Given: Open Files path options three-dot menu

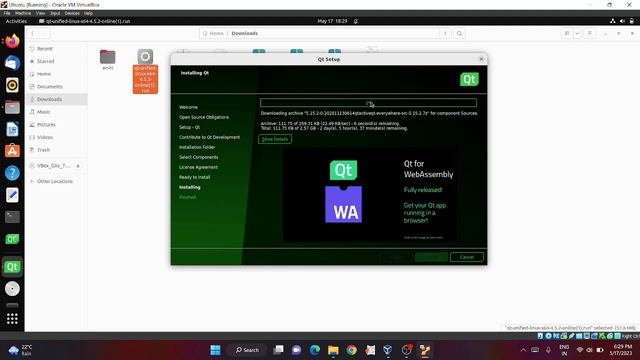Looking at the screenshot, I should (x=445, y=33).
